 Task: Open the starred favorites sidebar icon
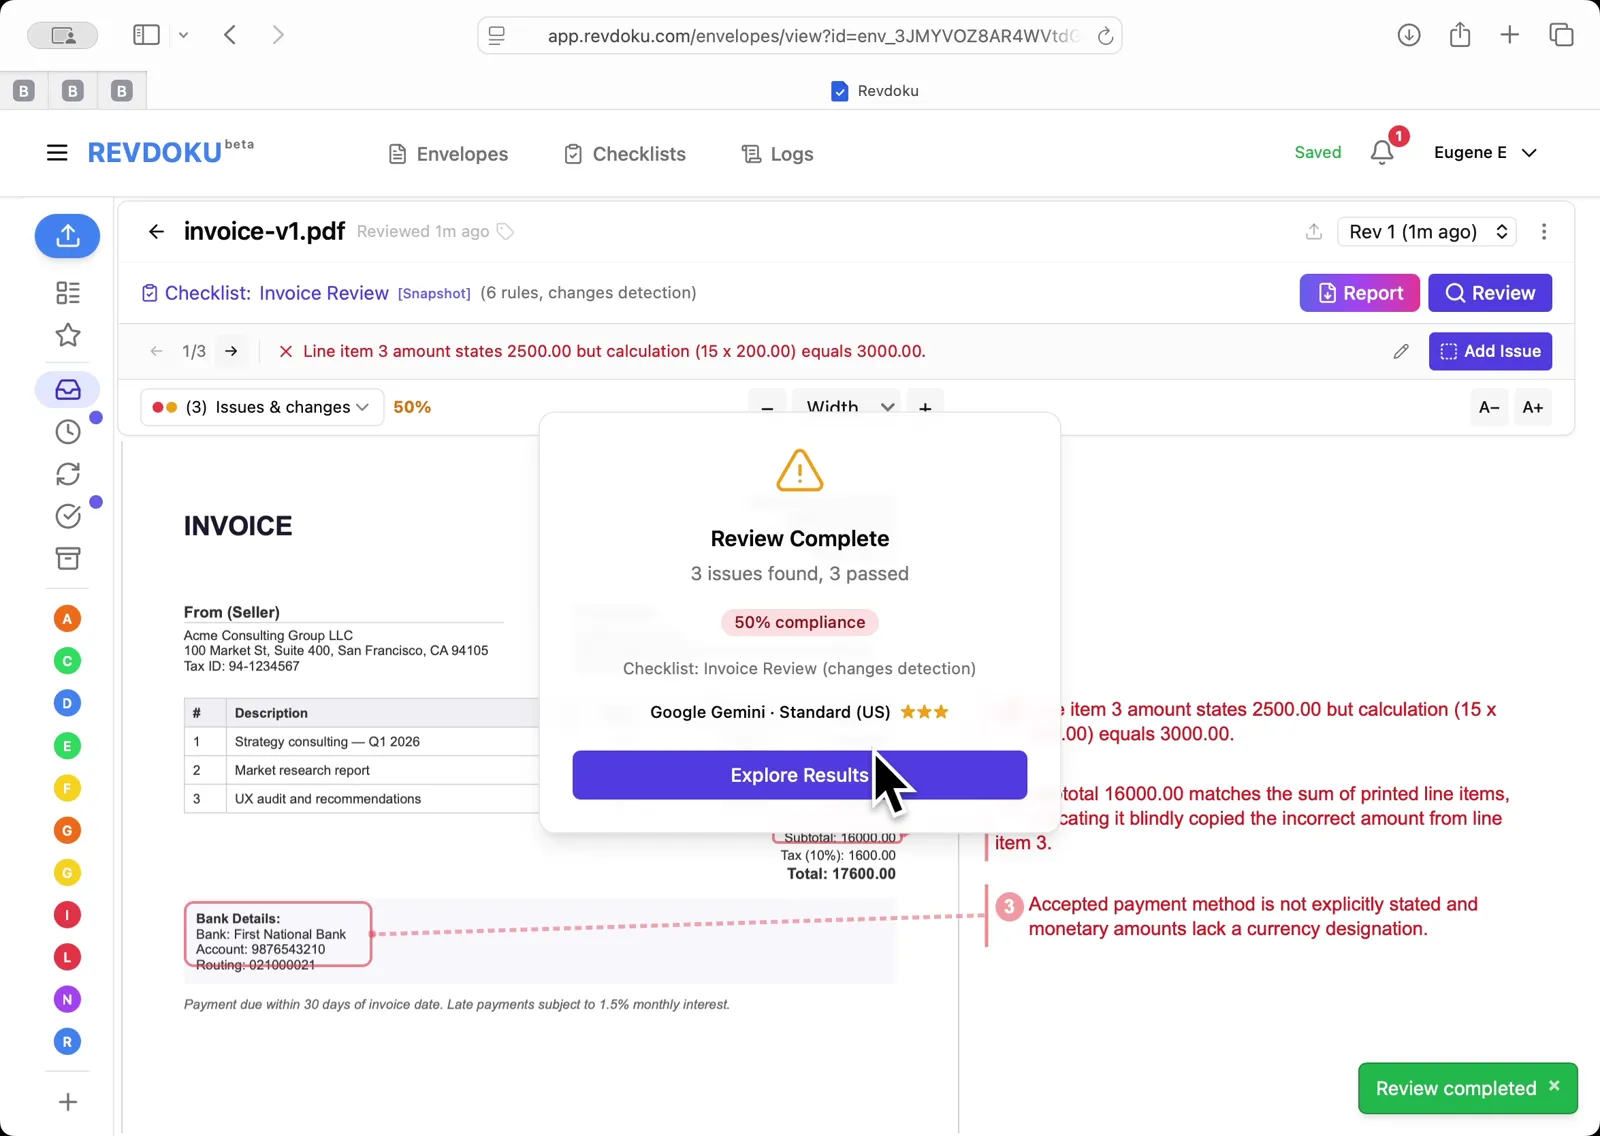(x=67, y=336)
